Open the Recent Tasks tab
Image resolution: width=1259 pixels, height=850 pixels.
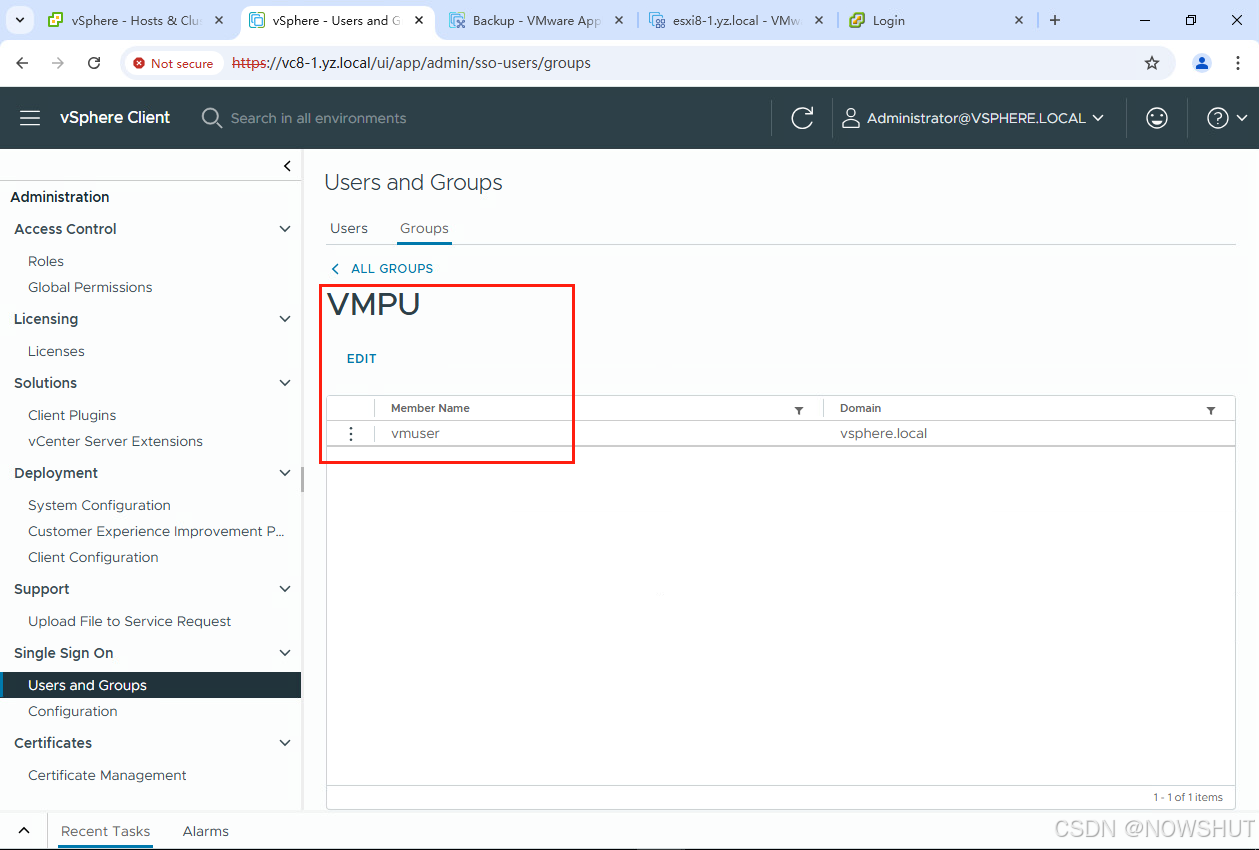click(x=105, y=831)
